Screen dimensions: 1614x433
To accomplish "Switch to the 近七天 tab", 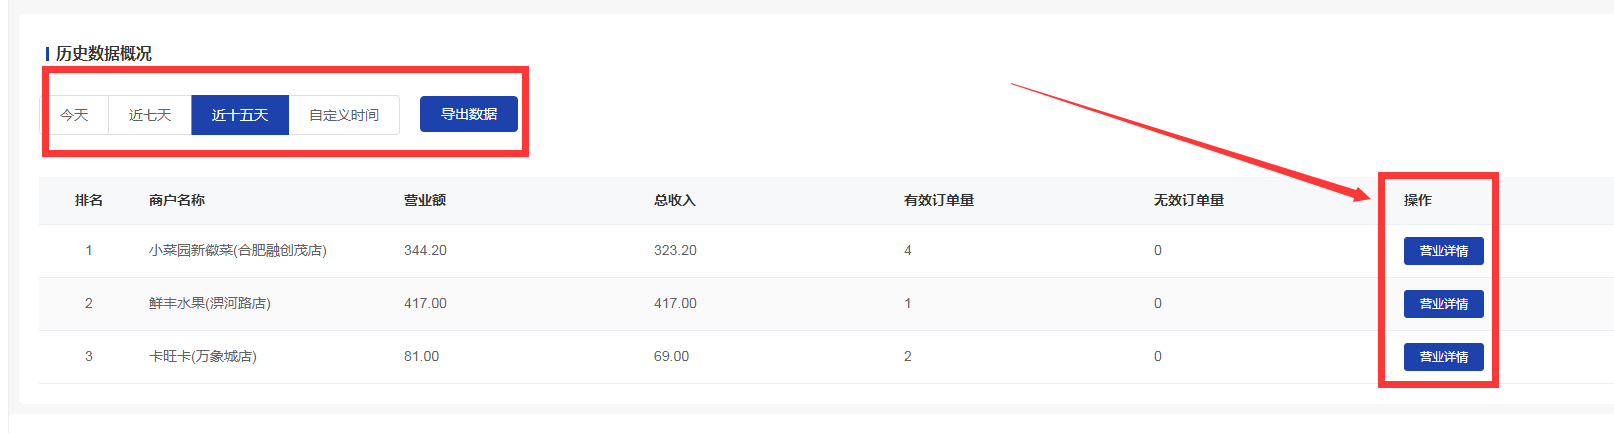I will click(x=150, y=115).
